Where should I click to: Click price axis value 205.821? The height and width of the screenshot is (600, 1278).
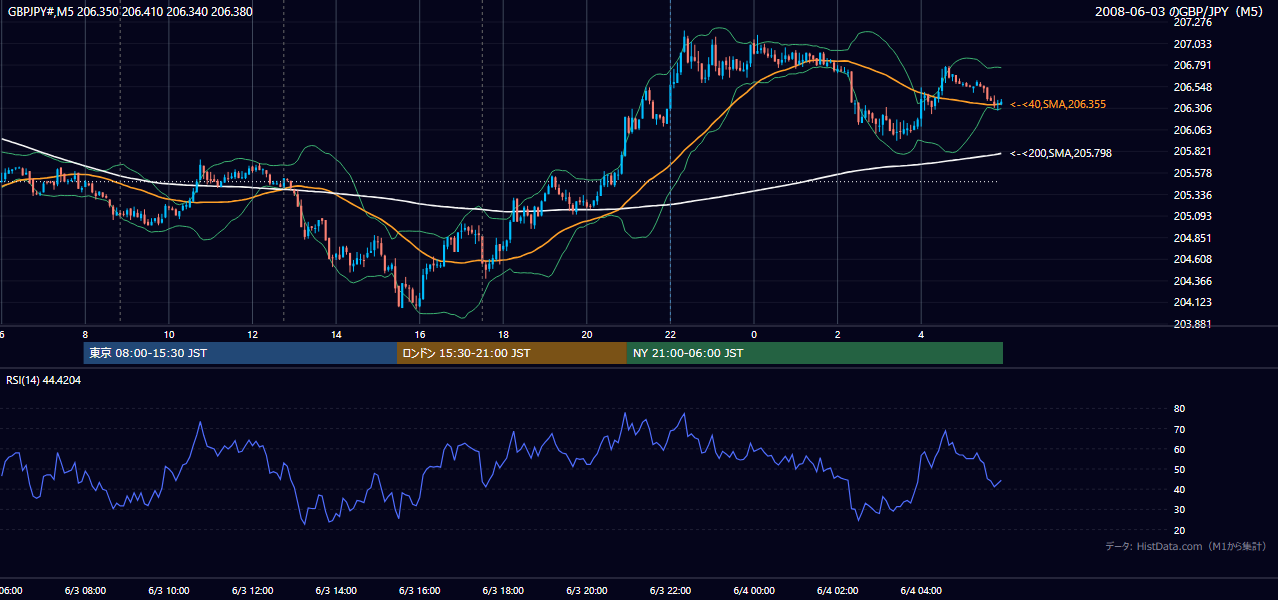tap(1193, 152)
